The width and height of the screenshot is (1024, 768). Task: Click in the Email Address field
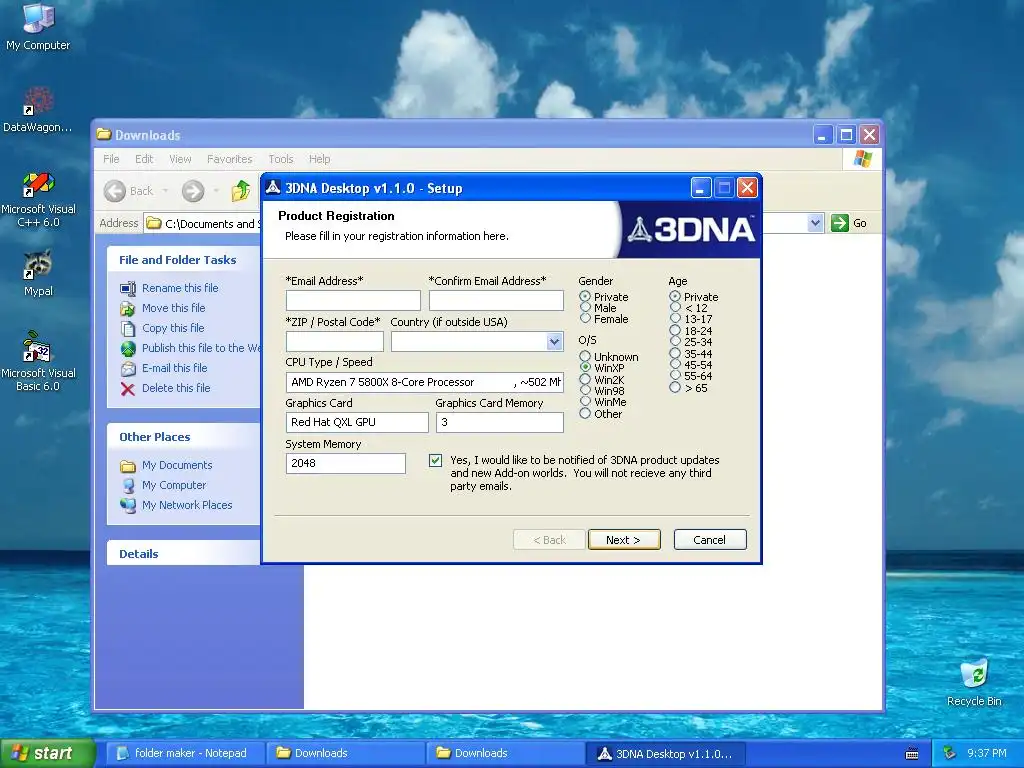353,300
